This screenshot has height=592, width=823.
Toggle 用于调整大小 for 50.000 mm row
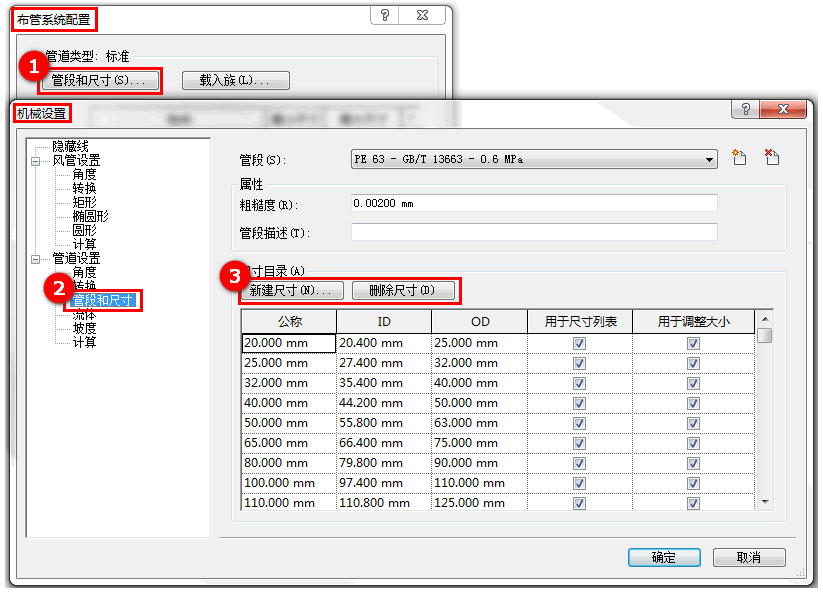point(693,423)
